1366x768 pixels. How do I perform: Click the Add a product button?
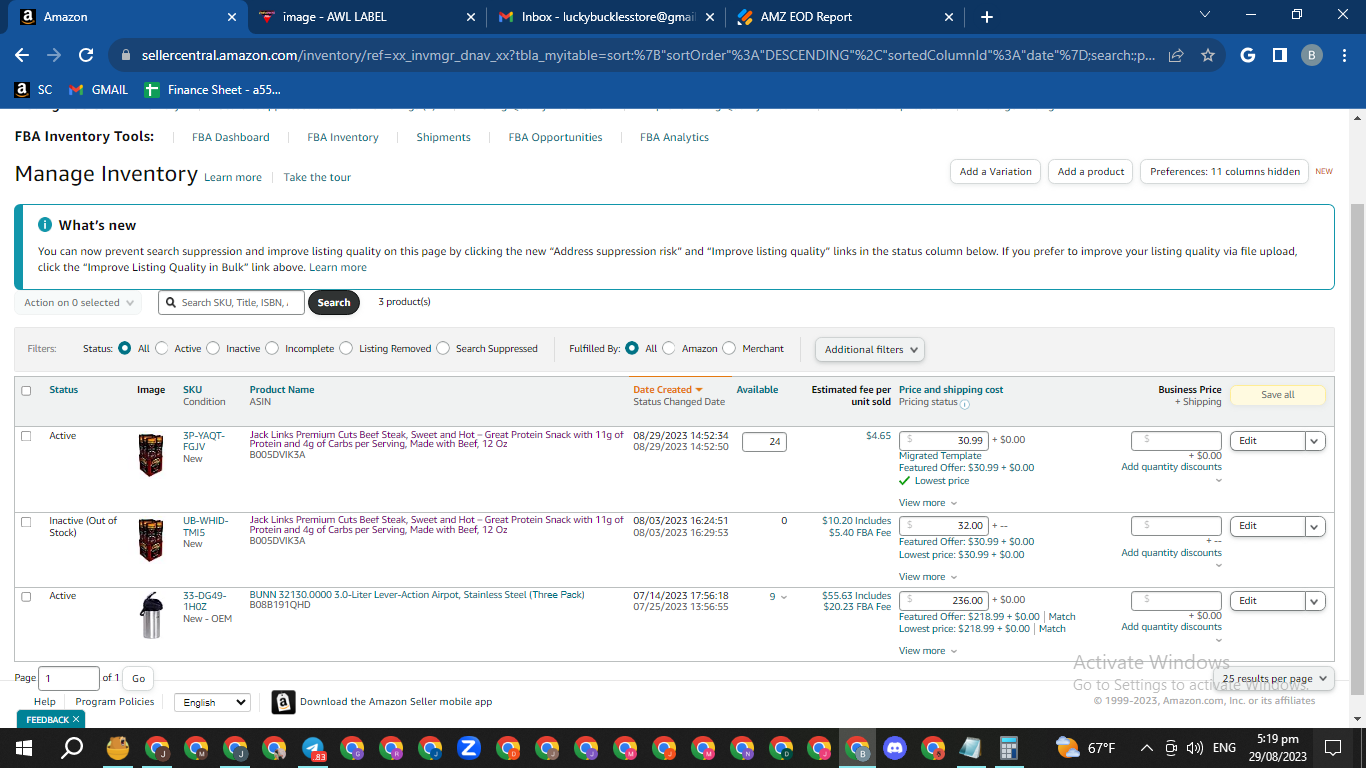tap(1091, 172)
